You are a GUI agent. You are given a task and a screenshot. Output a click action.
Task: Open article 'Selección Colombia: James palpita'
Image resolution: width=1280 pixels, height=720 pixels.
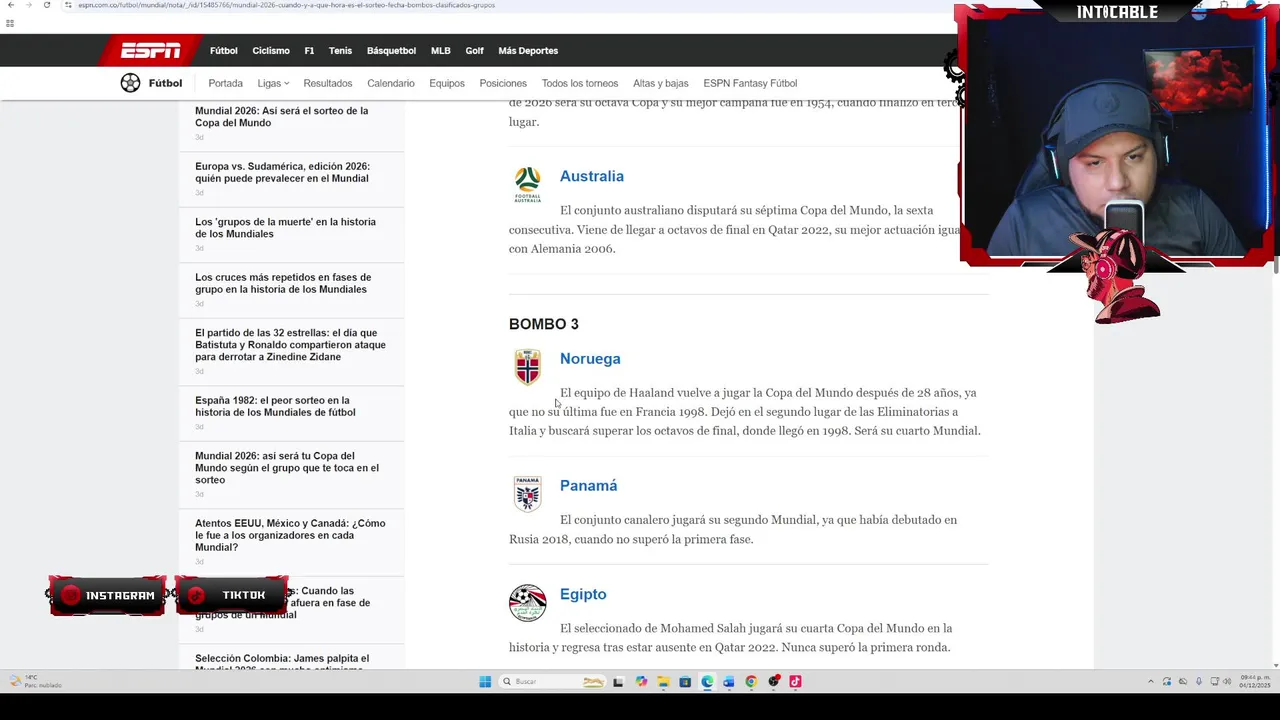pyautogui.click(x=282, y=662)
